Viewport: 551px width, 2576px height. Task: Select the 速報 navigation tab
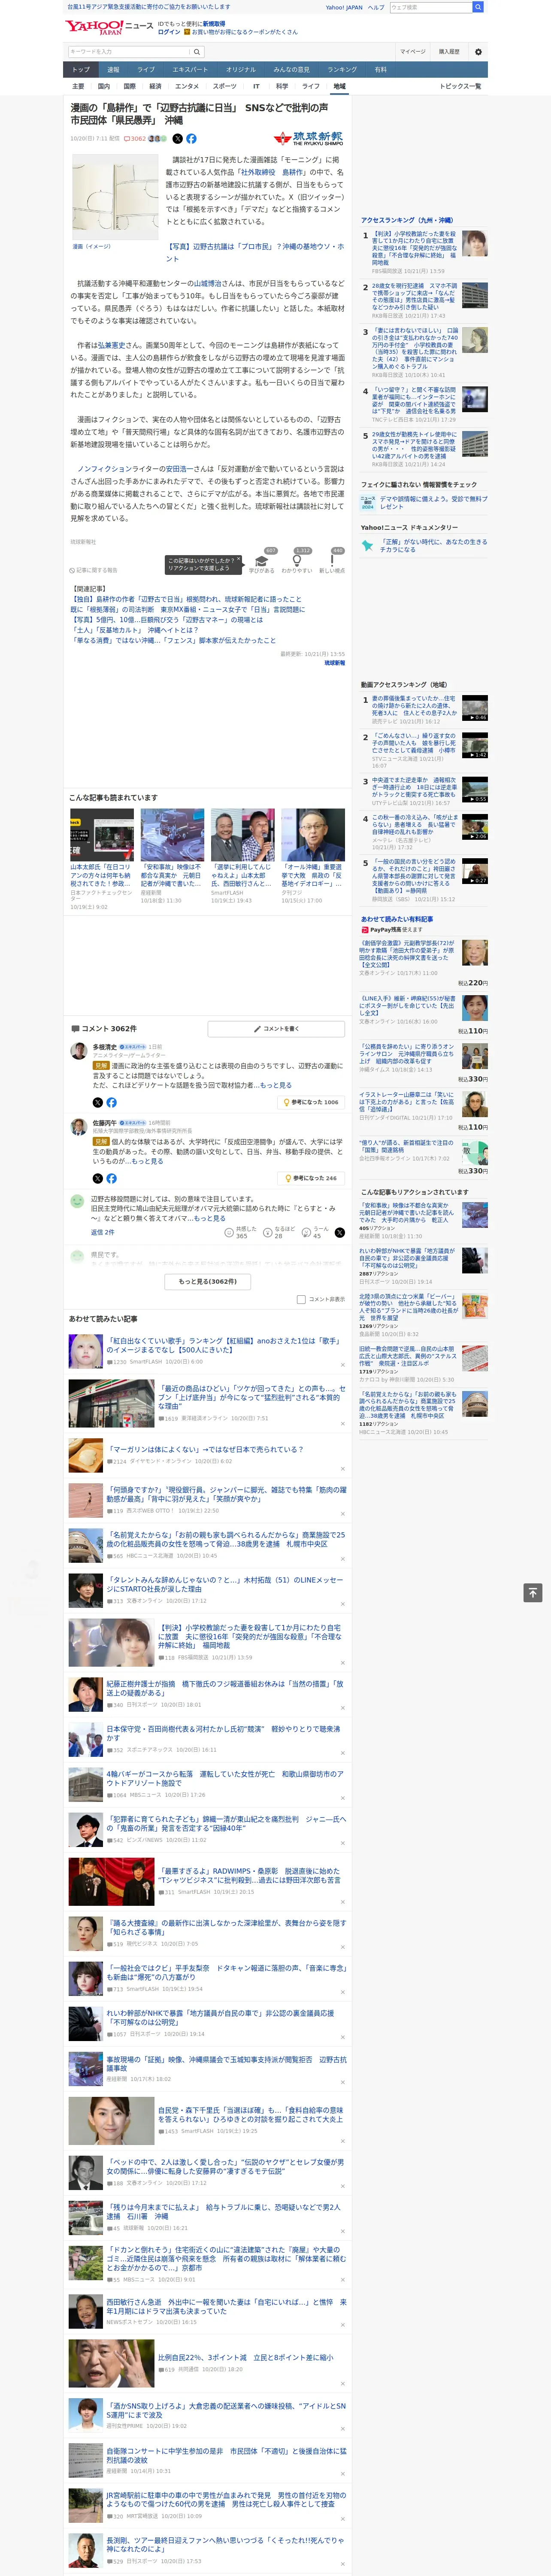click(x=113, y=70)
